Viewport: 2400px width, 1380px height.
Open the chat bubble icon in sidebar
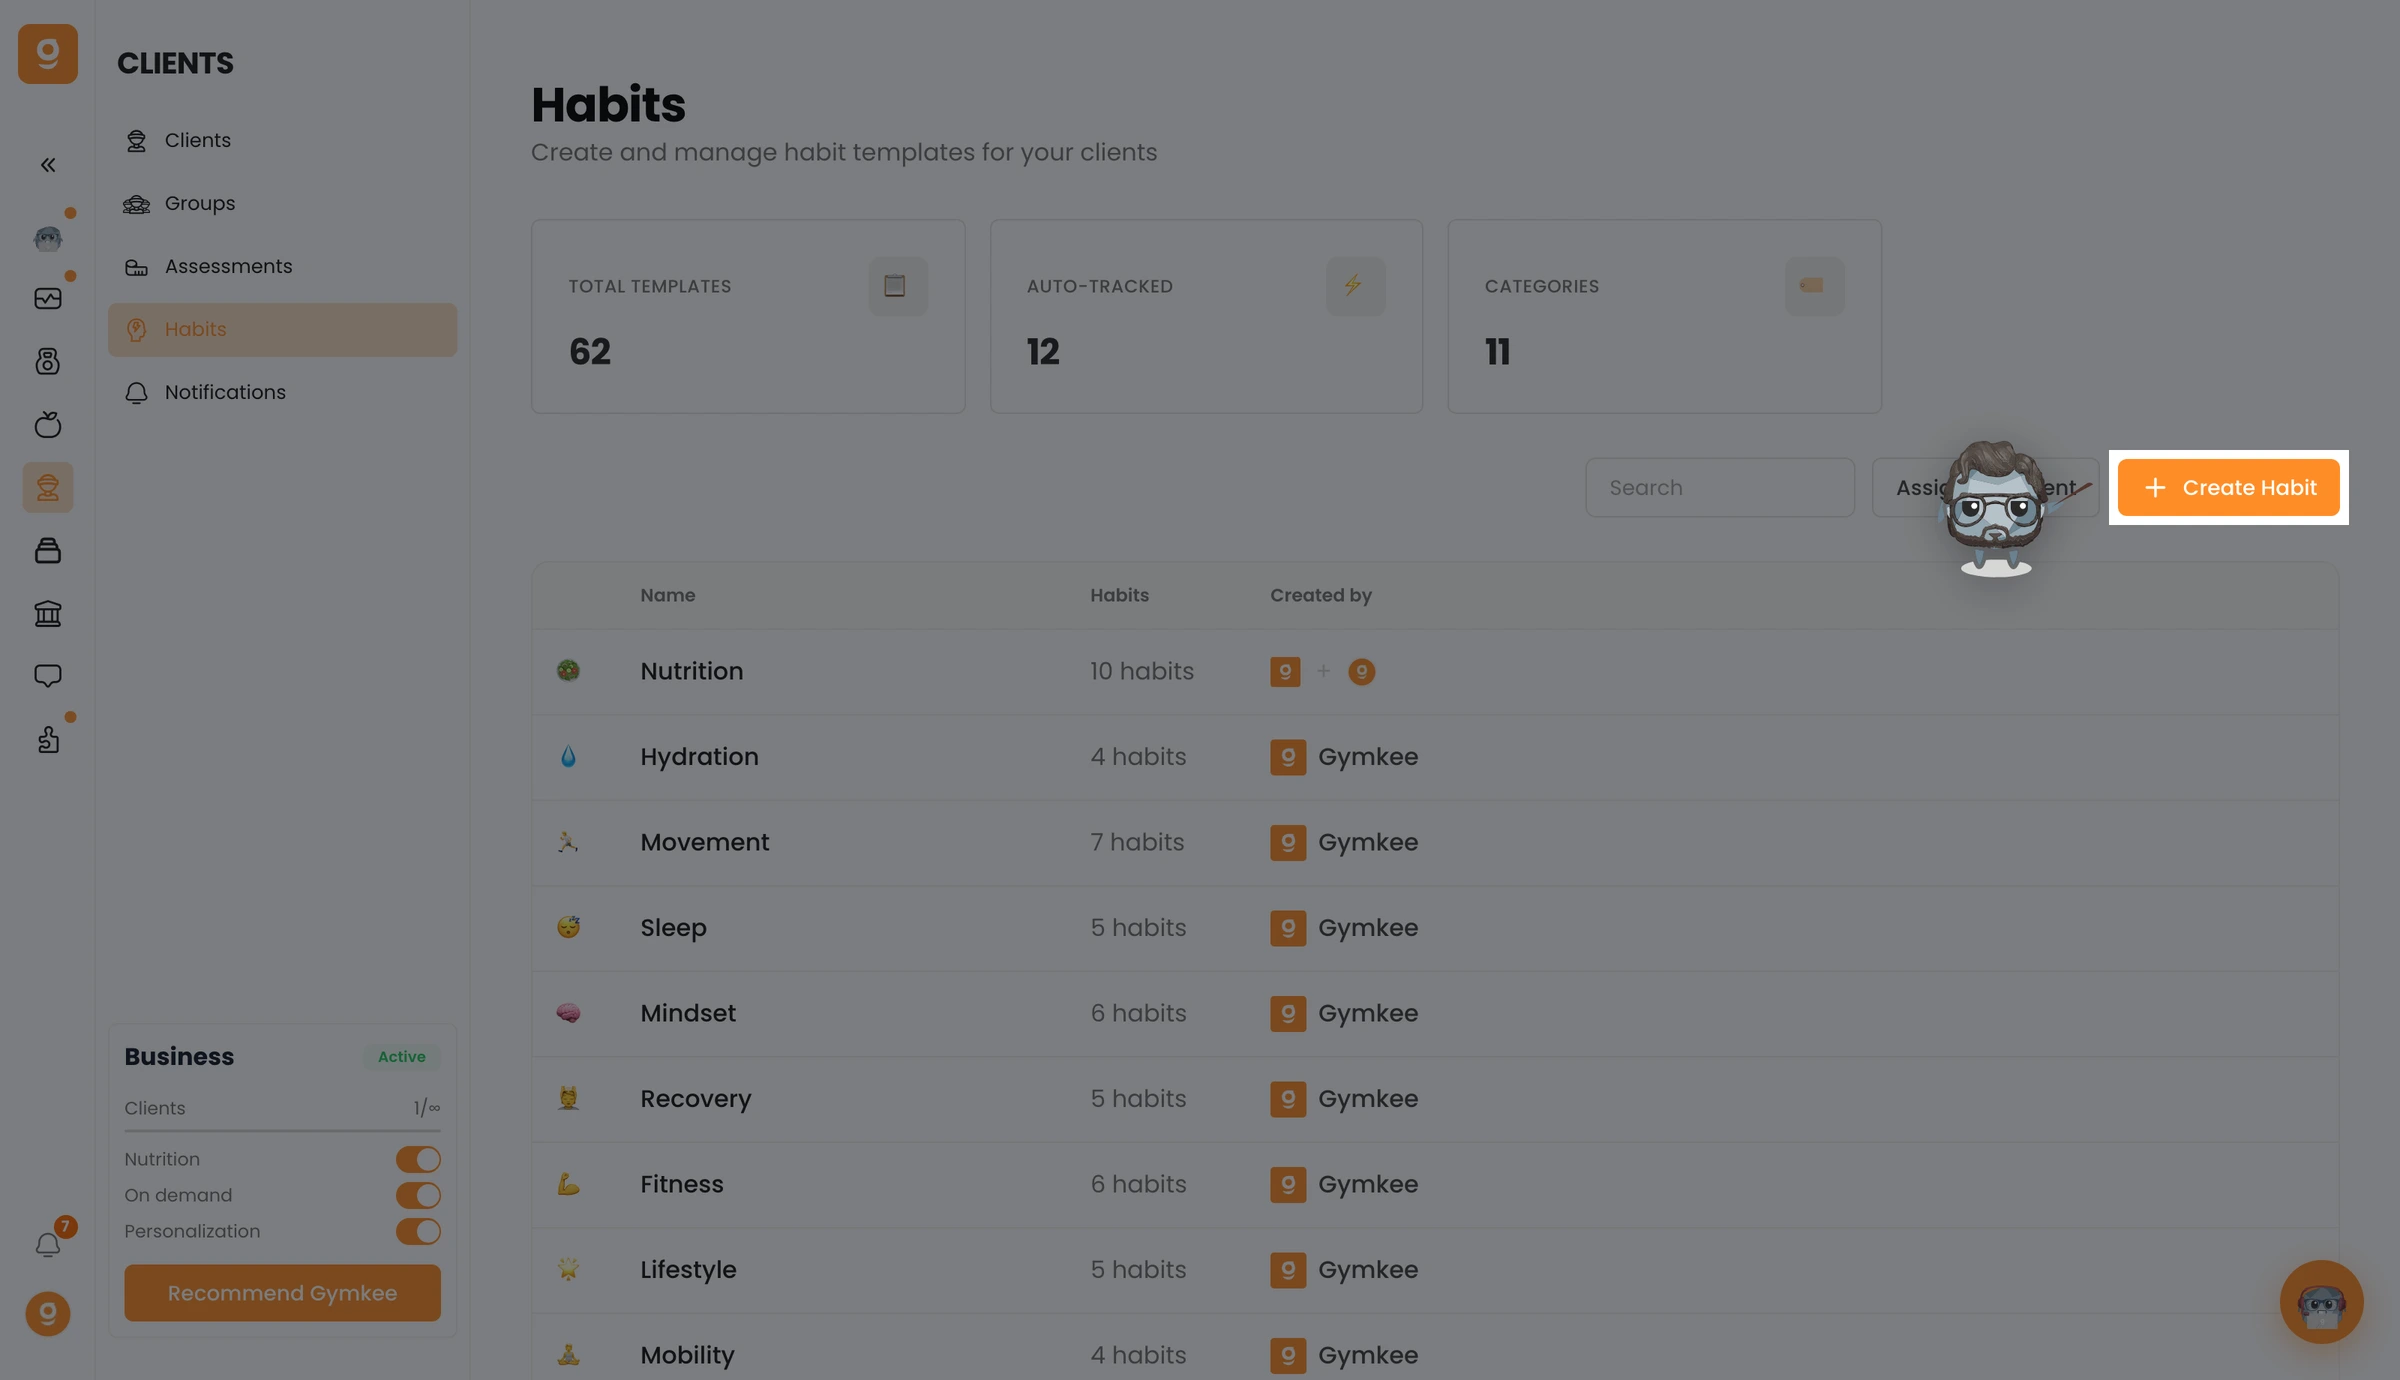coord(48,676)
